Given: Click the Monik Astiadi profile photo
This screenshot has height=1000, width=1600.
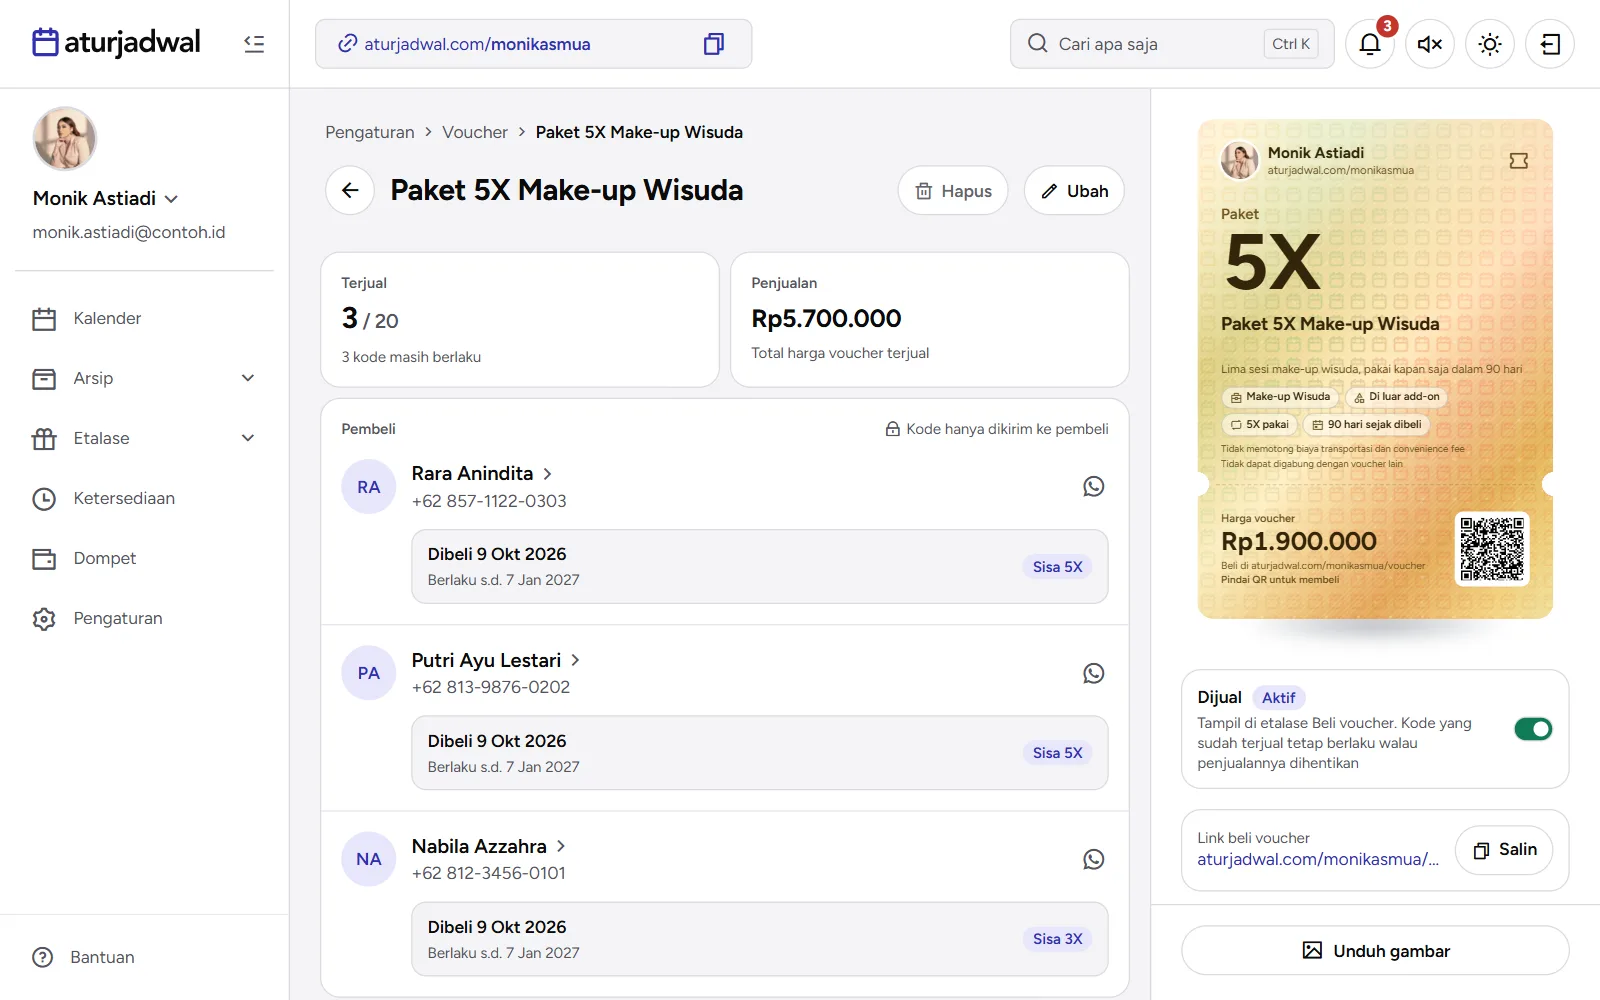Looking at the screenshot, I should 65,138.
